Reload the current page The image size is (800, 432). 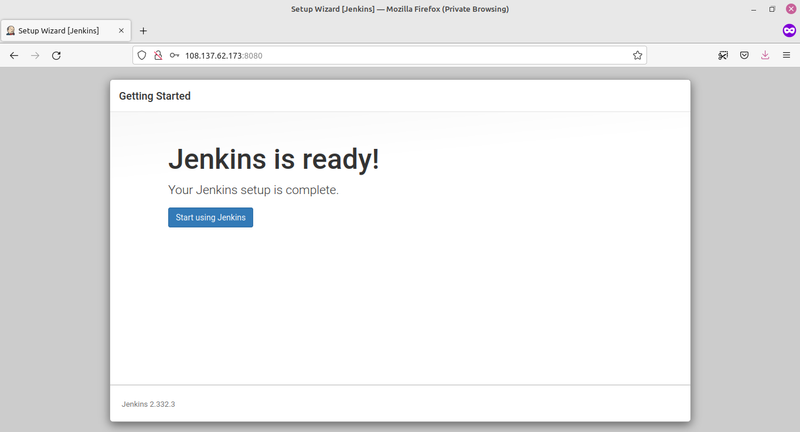pos(56,56)
